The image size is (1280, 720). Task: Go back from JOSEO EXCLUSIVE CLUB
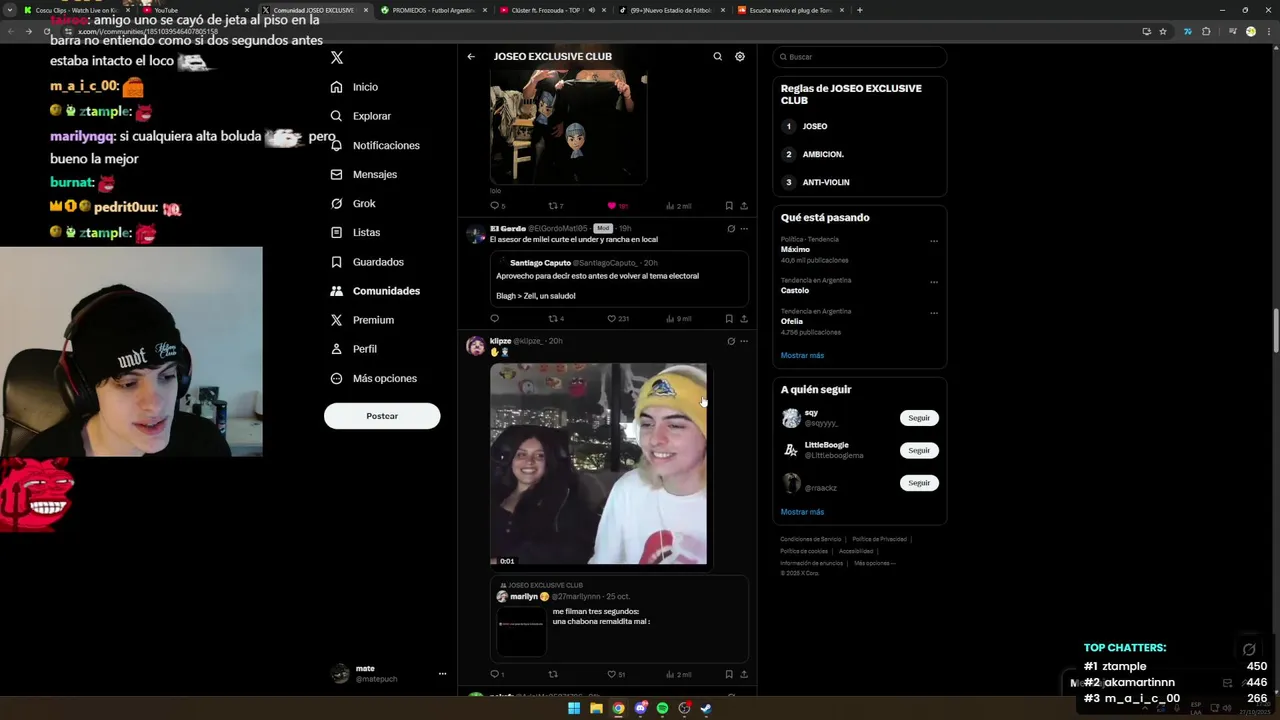coord(471,57)
